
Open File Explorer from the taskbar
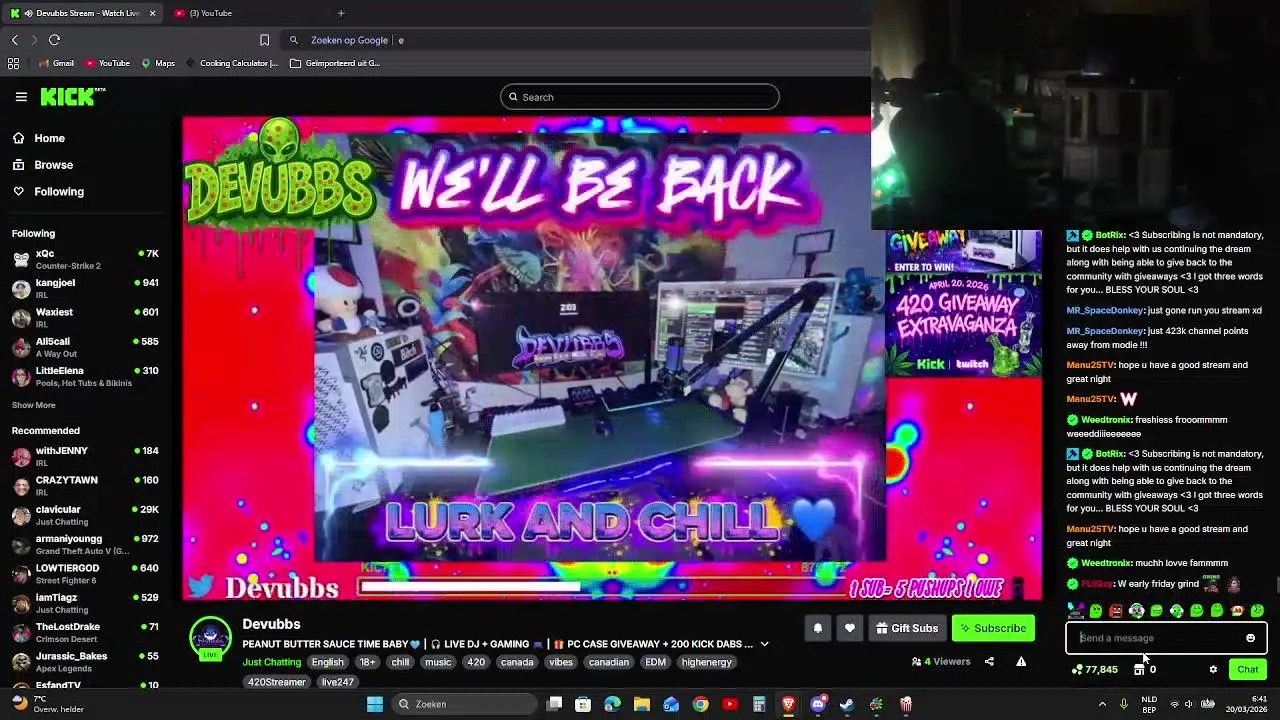tap(642, 704)
